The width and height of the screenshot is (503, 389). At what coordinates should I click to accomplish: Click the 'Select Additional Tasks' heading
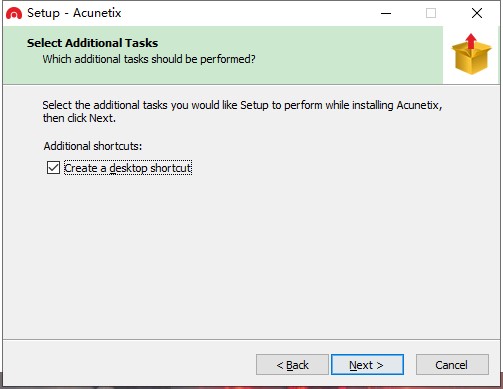[92, 43]
